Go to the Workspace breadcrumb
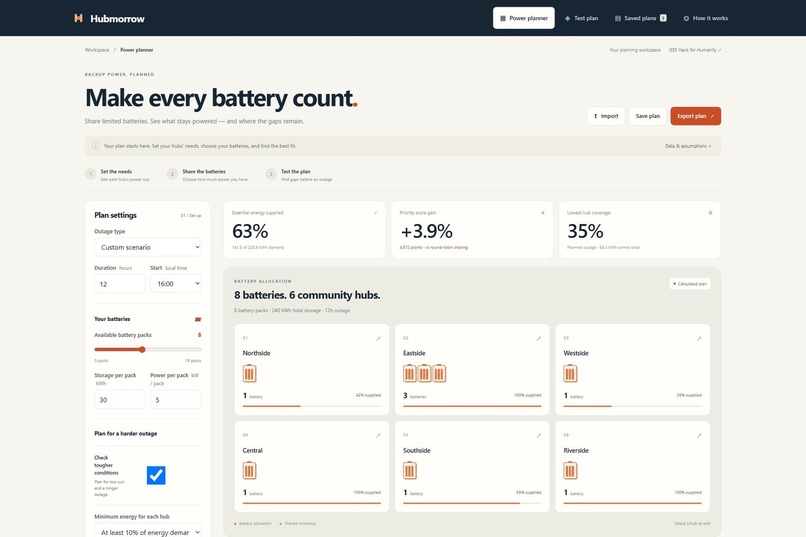806x537 pixels. [97, 50]
